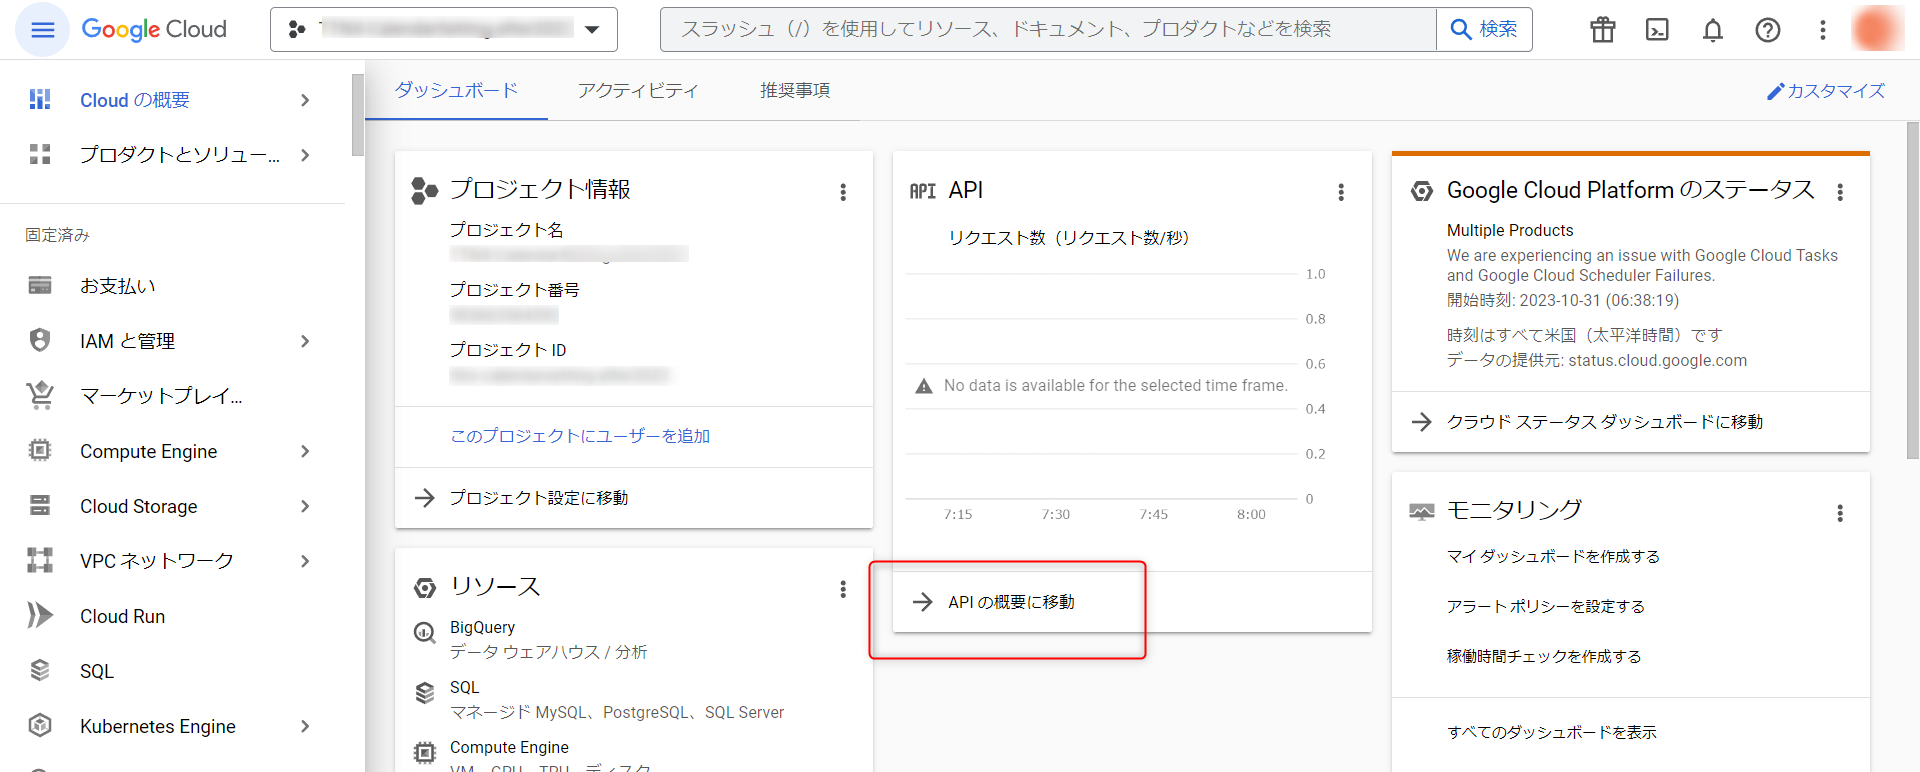Click API の概要に移動 link
Image resolution: width=1920 pixels, height=772 pixels.
click(1010, 602)
